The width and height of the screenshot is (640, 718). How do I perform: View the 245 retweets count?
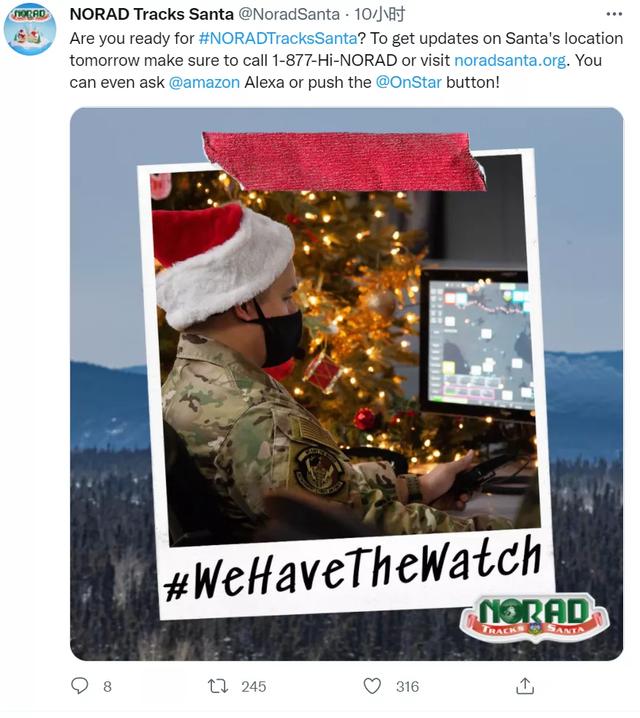[254, 686]
